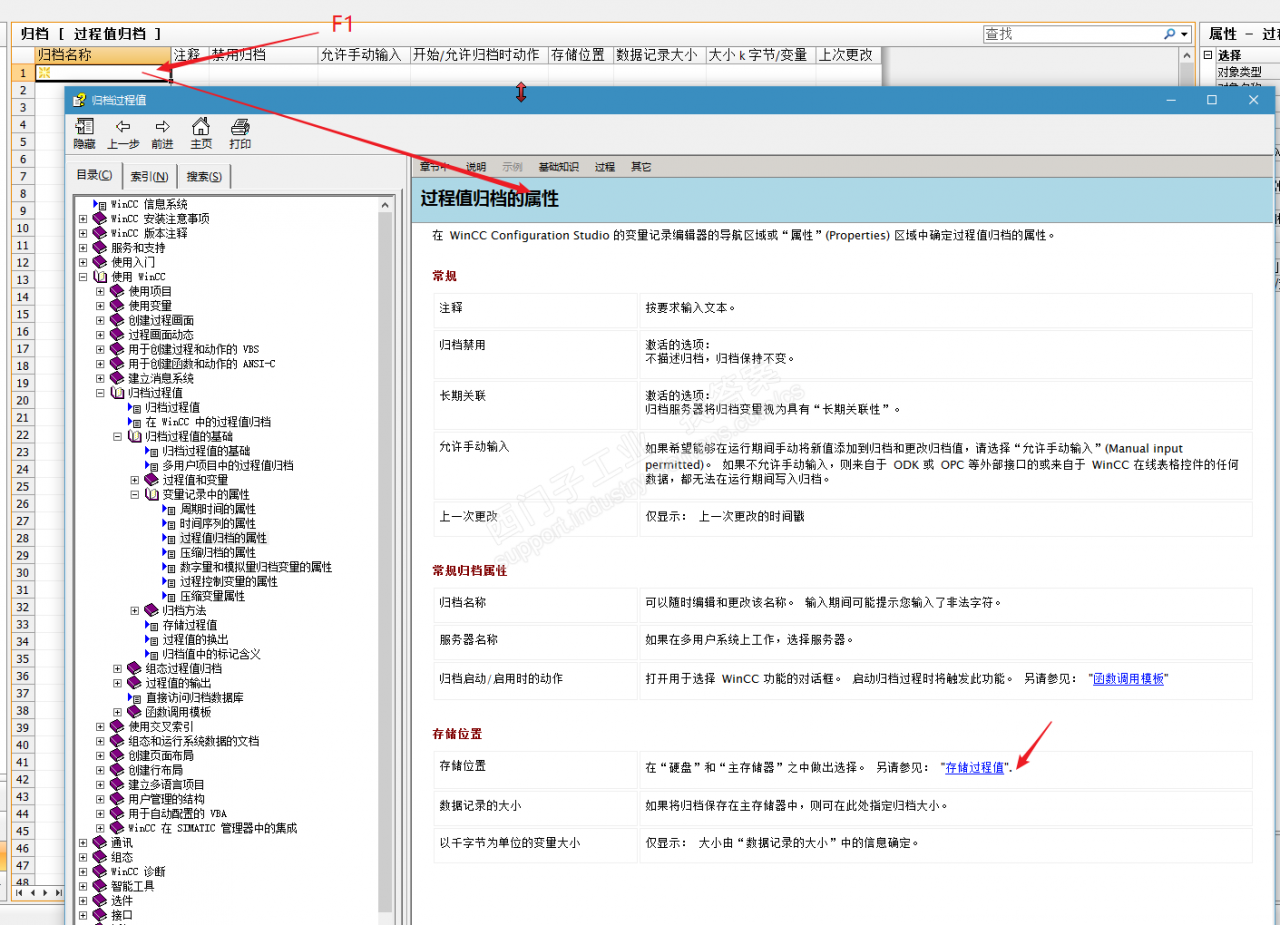Click the 隐藏 (Hide) toolbar icon
Viewport: 1280px width, 925px height.
84,127
